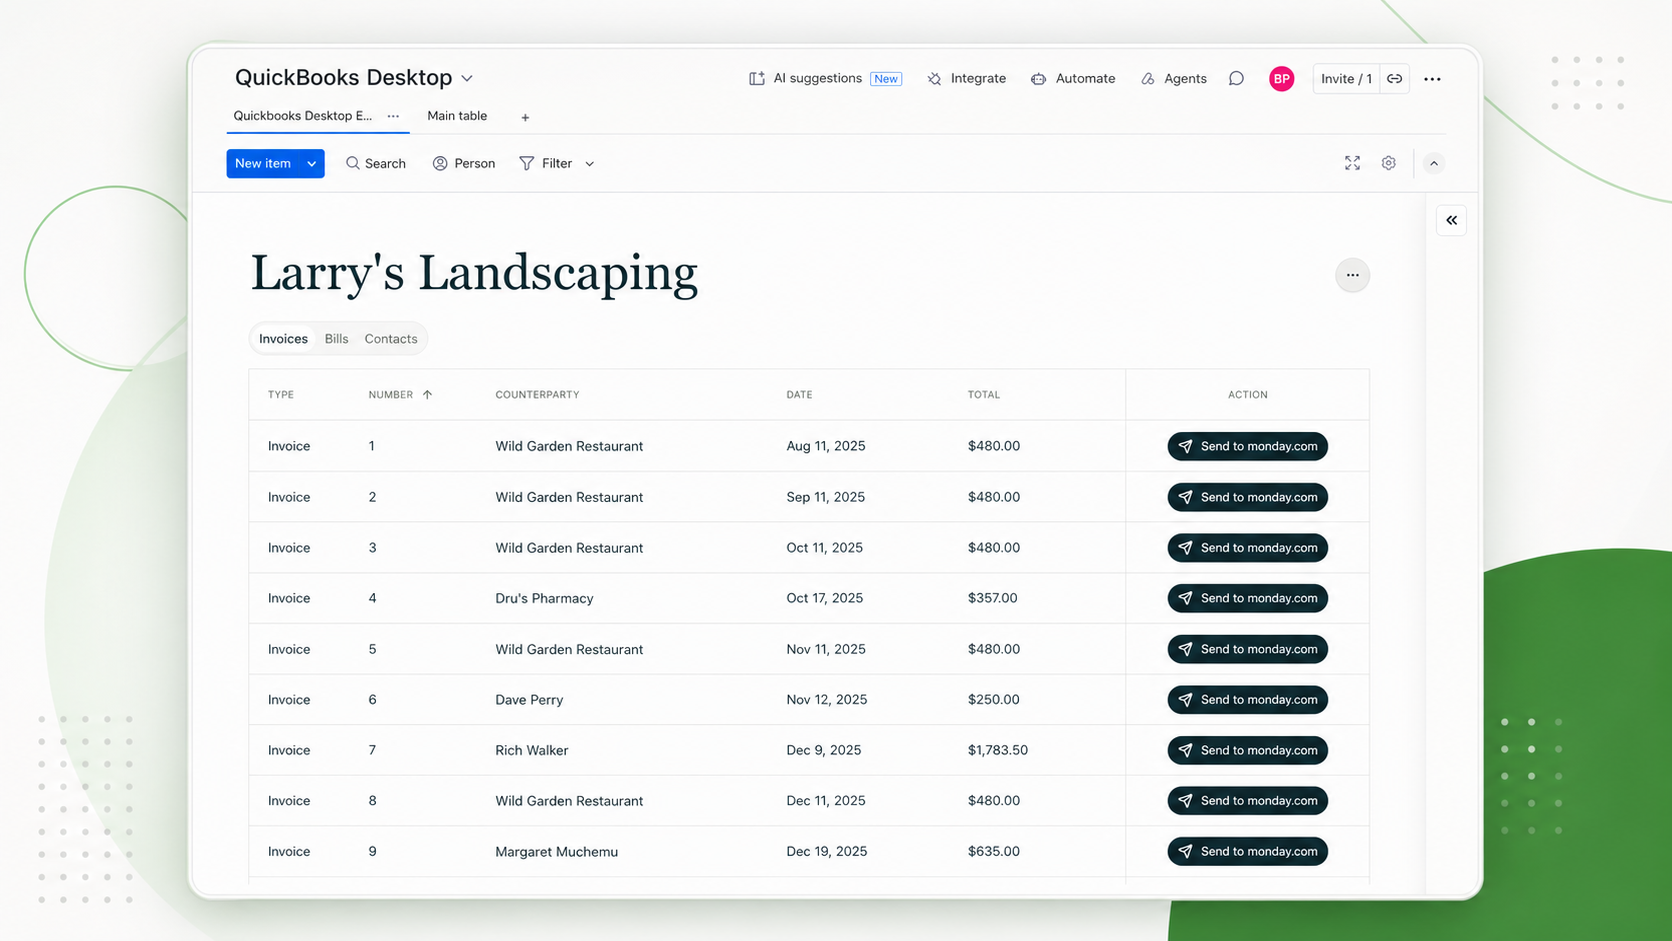Open the Integrate center
The width and height of the screenshot is (1672, 941).
click(x=966, y=78)
